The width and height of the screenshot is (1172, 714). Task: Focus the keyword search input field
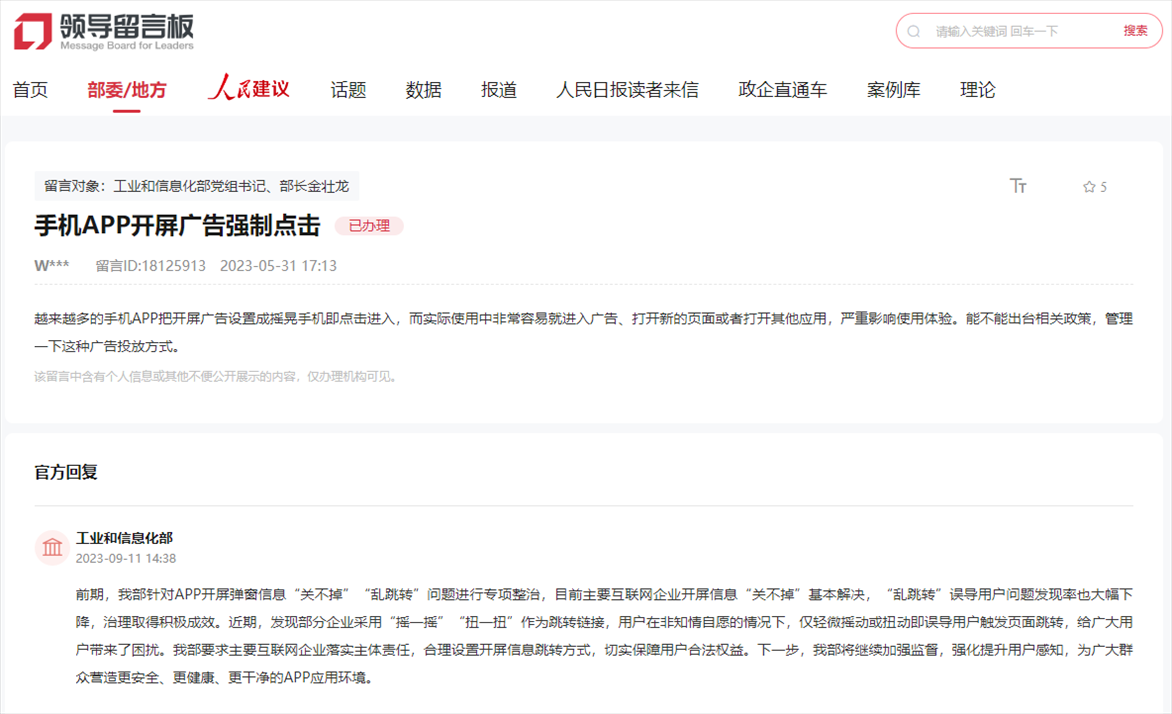click(x=1020, y=31)
